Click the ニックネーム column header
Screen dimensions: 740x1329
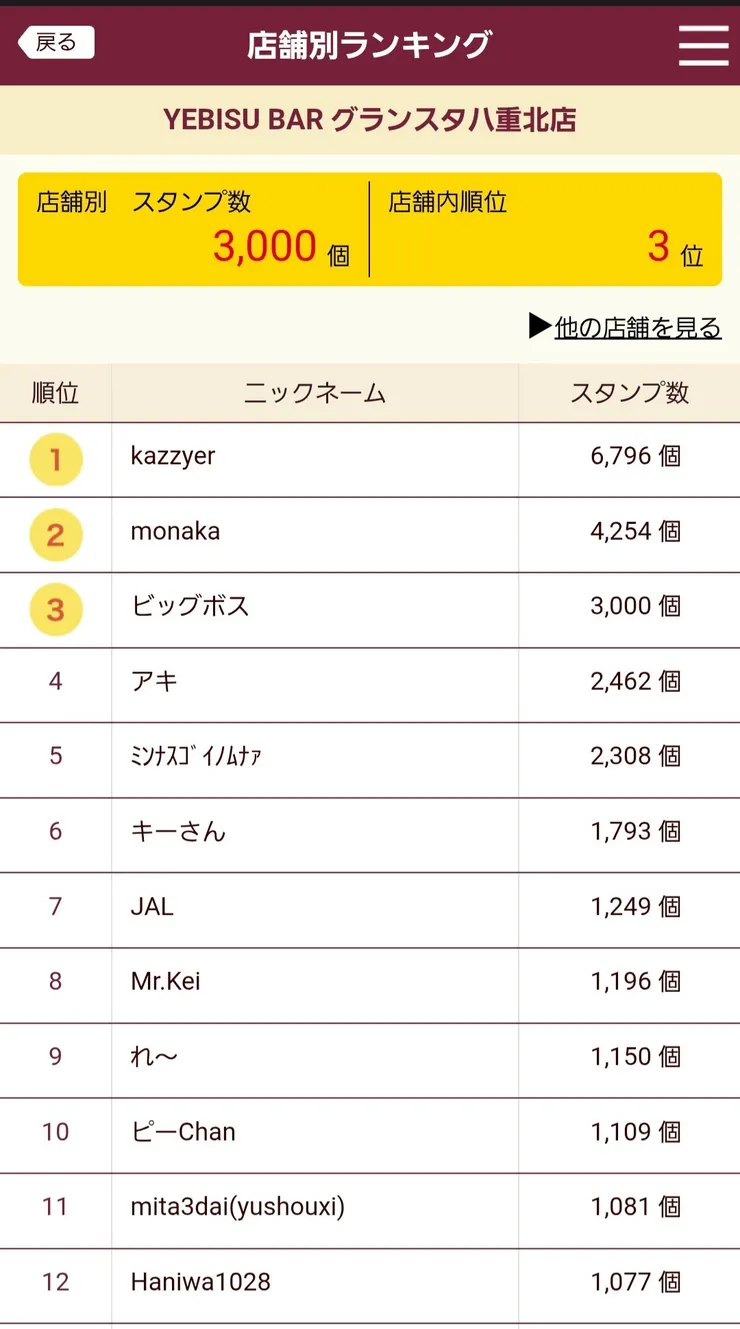click(313, 393)
